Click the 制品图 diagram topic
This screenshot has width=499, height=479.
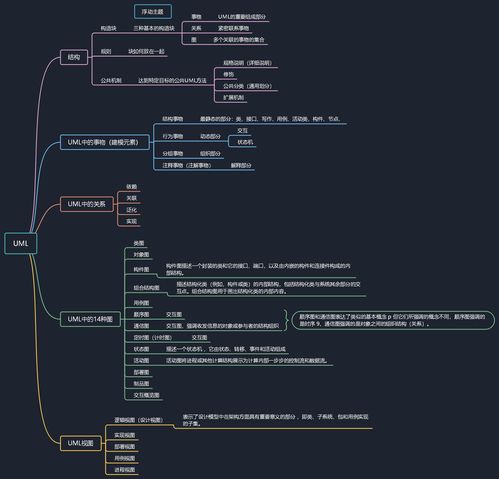pyautogui.click(x=141, y=384)
